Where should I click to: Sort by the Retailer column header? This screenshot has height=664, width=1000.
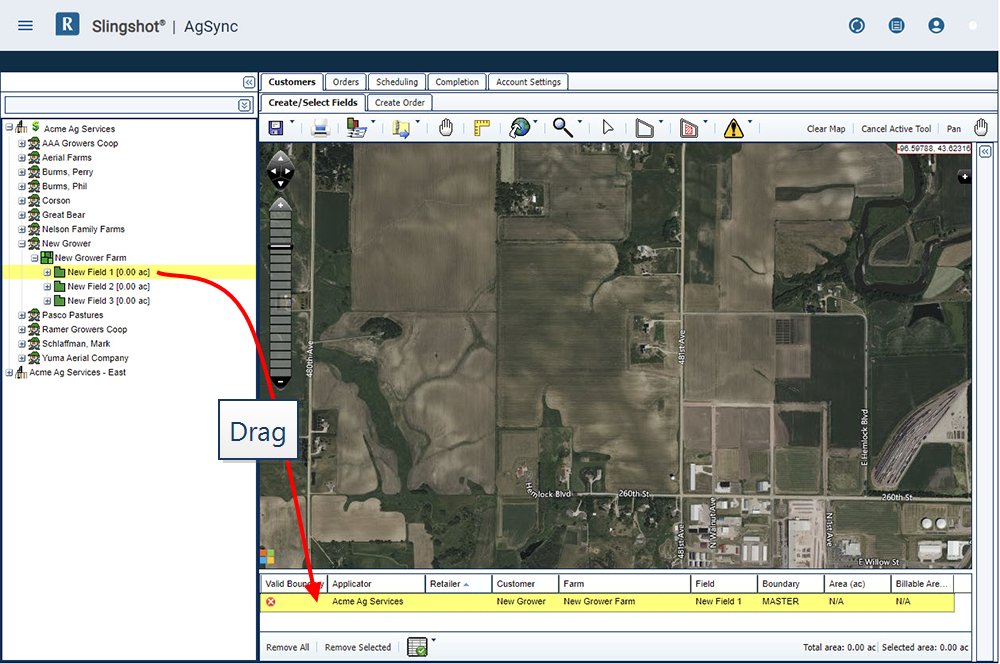459,584
